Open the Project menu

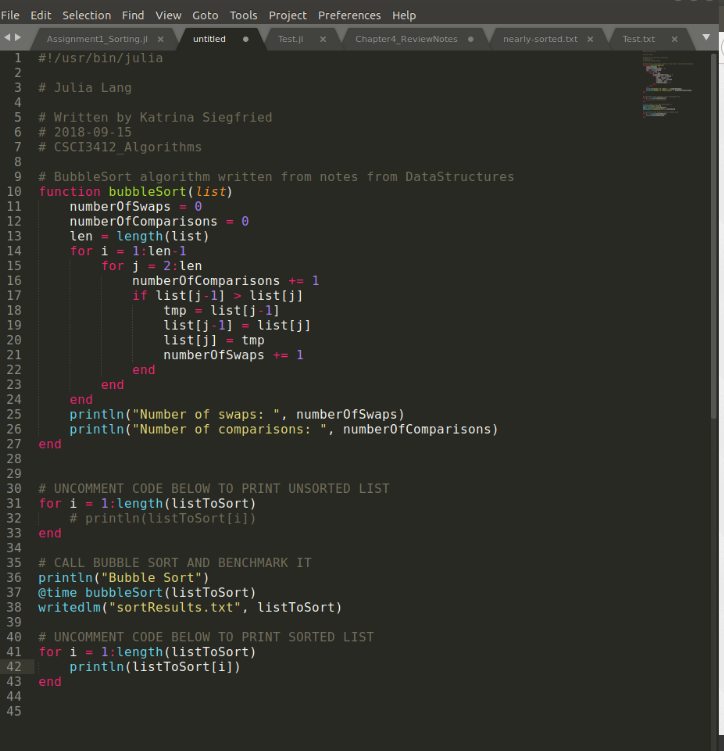287,15
